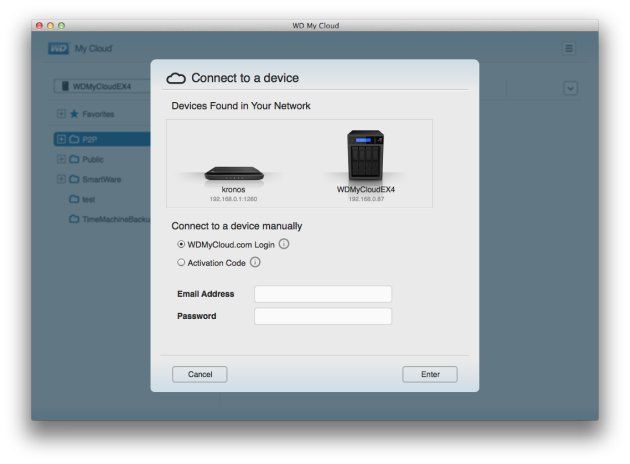Click the SmartWare folder icon
Viewport: 630px width, 464px height.
[74, 179]
